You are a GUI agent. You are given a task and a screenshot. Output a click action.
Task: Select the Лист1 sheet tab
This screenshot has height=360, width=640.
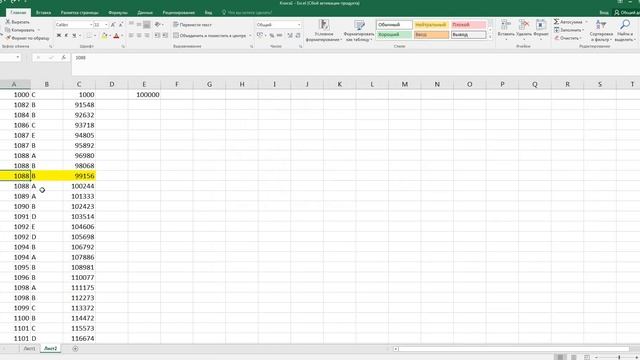pos(29,349)
